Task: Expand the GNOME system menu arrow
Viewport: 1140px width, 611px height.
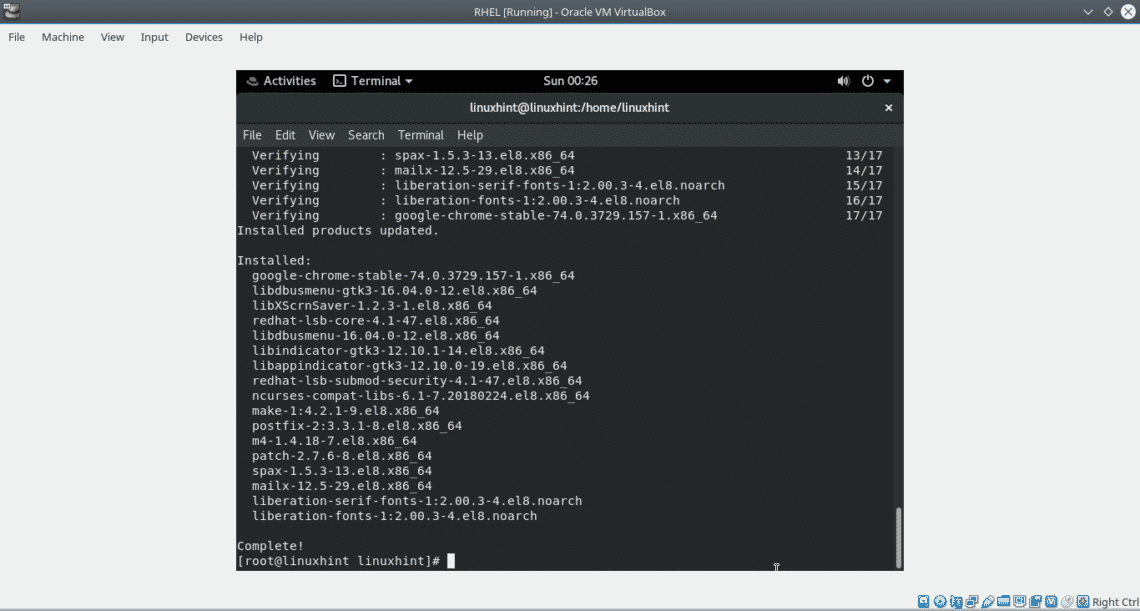Action: (x=888, y=81)
